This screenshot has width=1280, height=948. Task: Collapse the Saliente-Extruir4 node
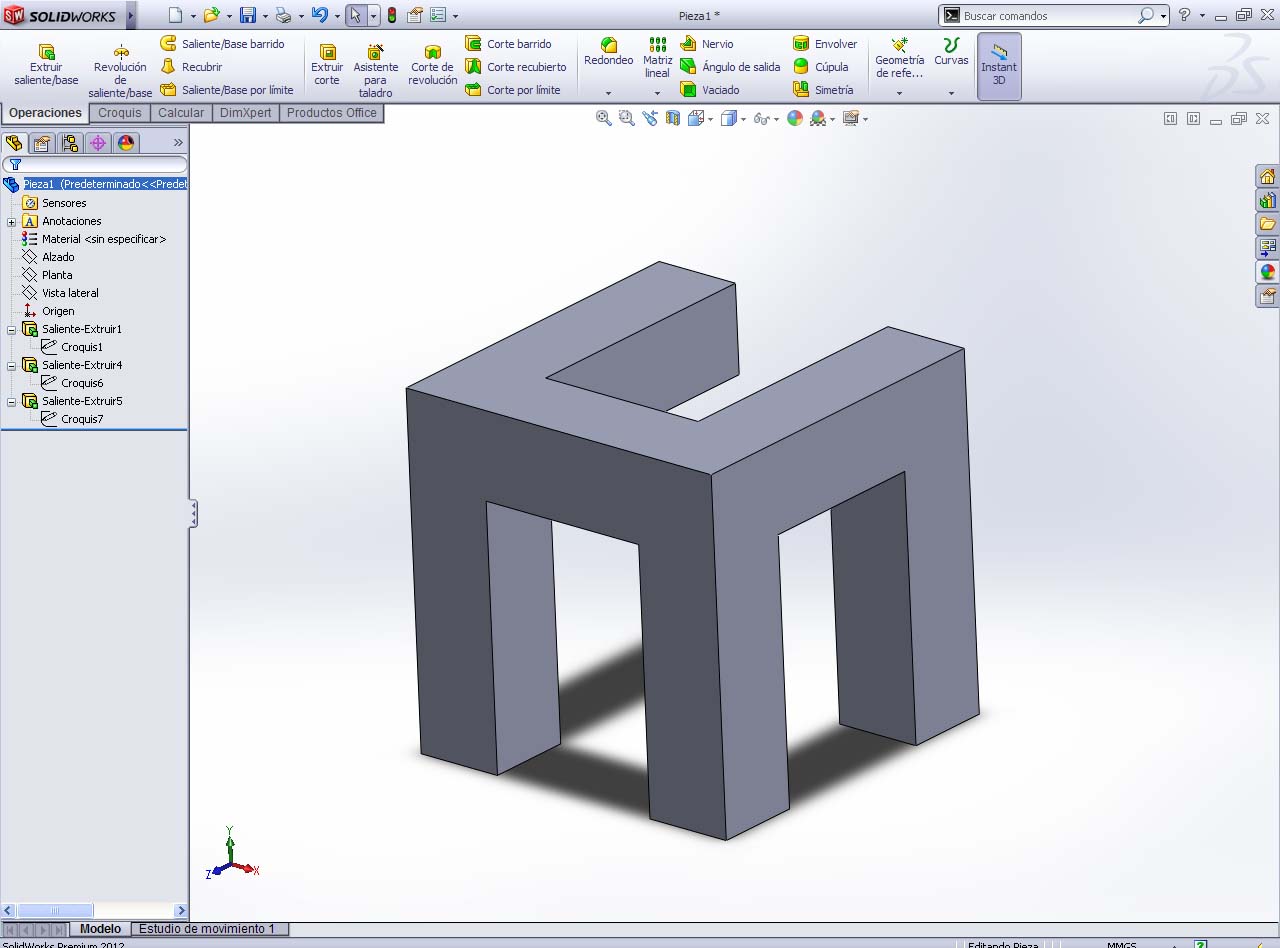point(11,366)
